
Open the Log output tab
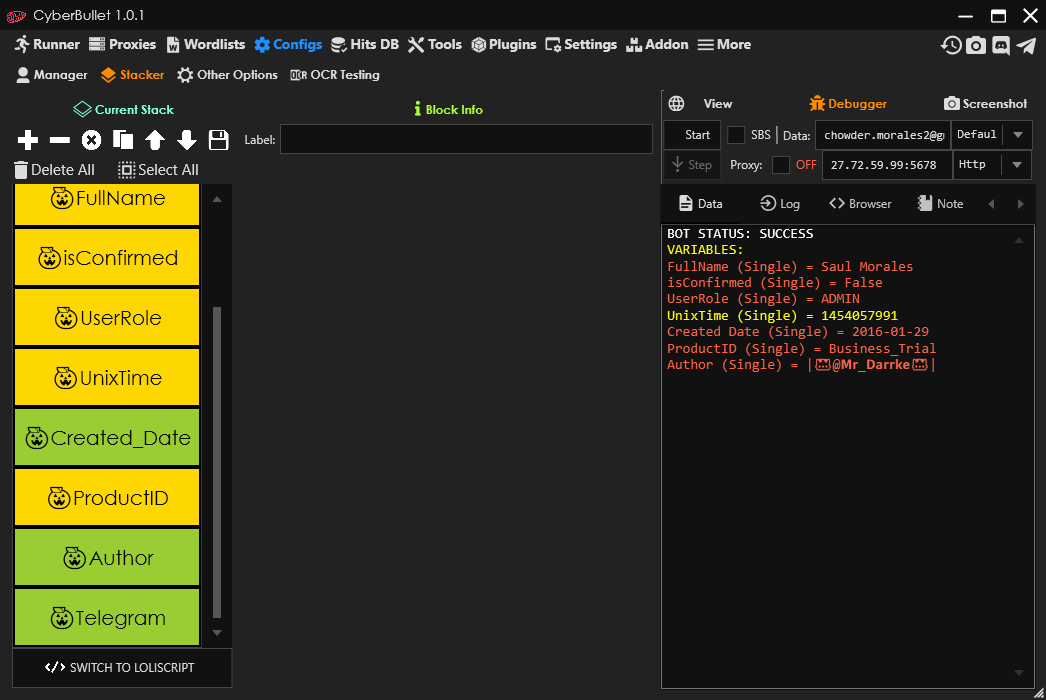coord(780,204)
